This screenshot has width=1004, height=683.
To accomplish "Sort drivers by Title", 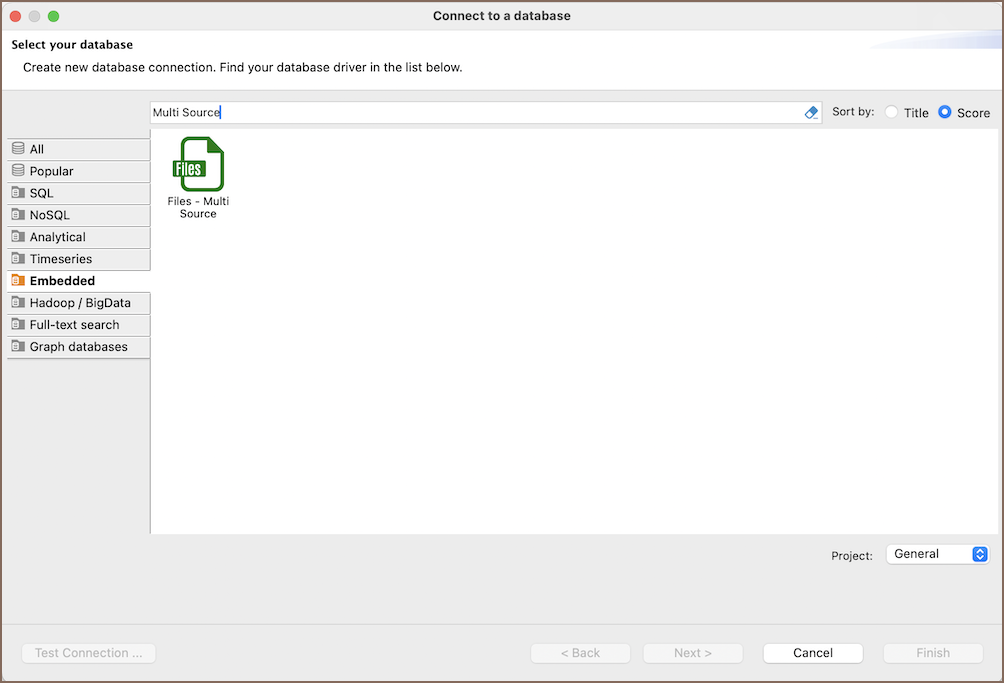I will coord(891,113).
